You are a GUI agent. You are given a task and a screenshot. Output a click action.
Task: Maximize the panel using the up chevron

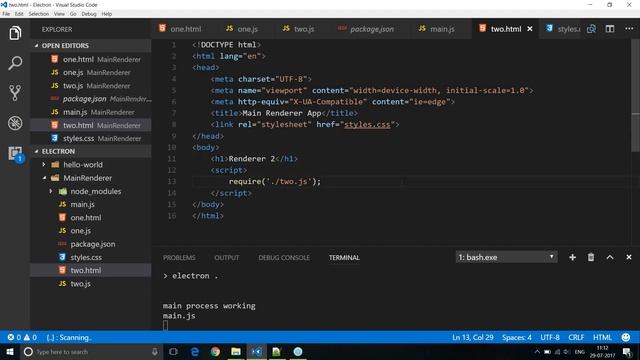610,257
